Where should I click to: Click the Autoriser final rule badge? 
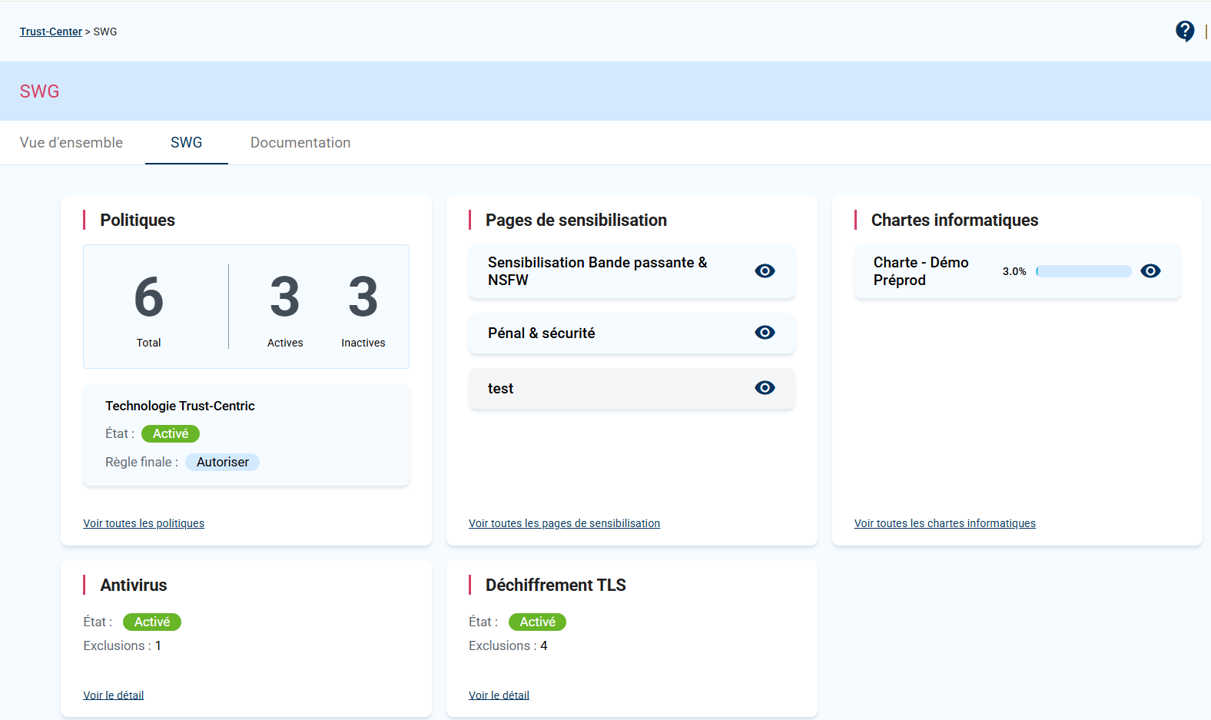tap(222, 462)
